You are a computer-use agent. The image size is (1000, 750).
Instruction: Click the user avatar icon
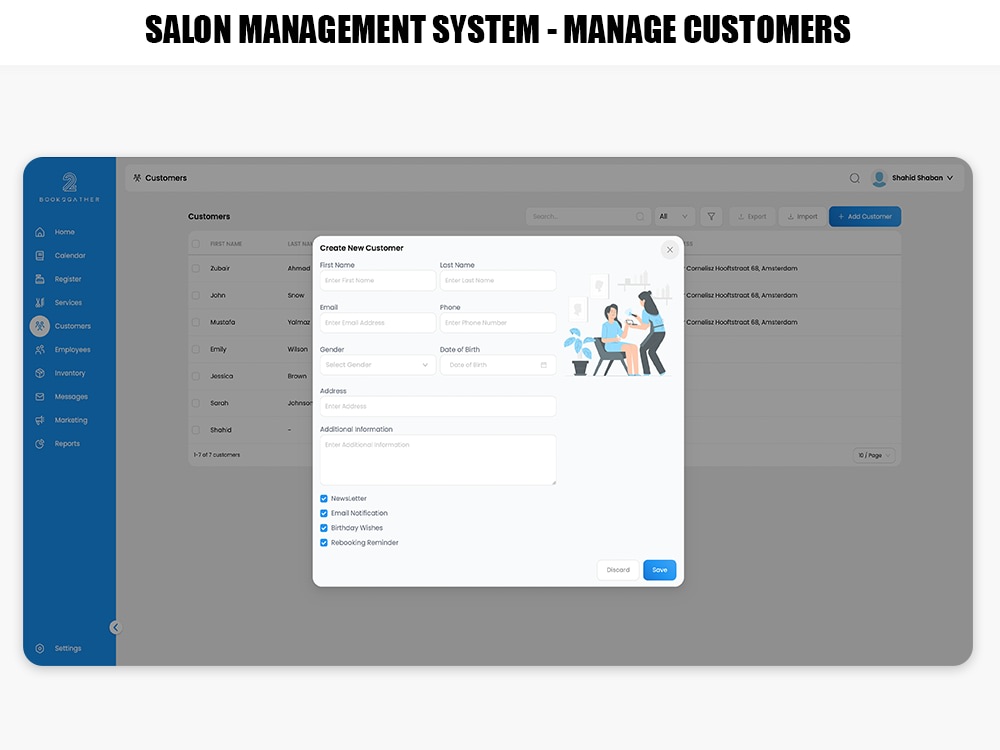879,179
